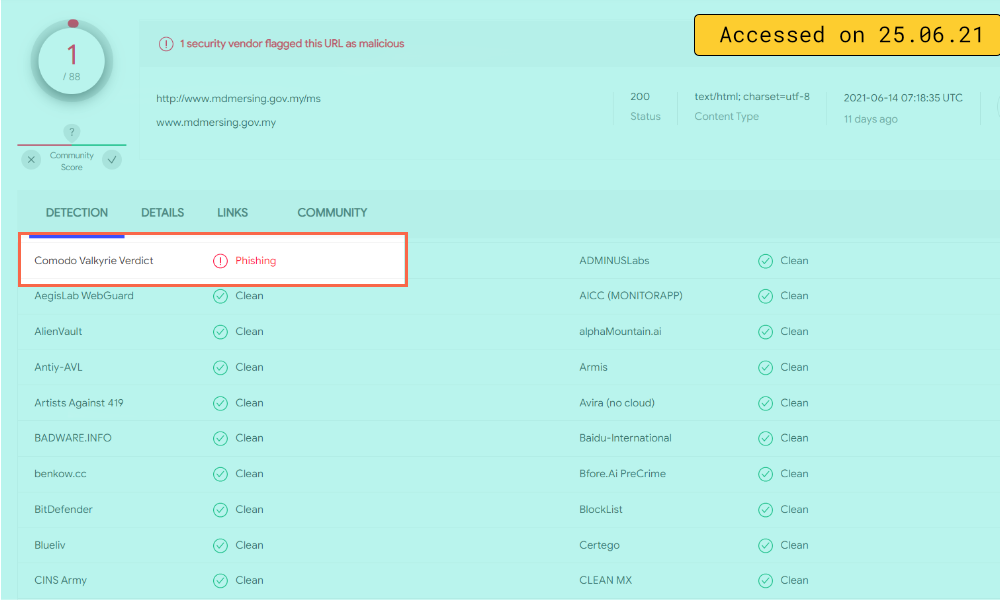Click the AlienVault vendor name
The image size is (1000, 600).
click(58, 332)
